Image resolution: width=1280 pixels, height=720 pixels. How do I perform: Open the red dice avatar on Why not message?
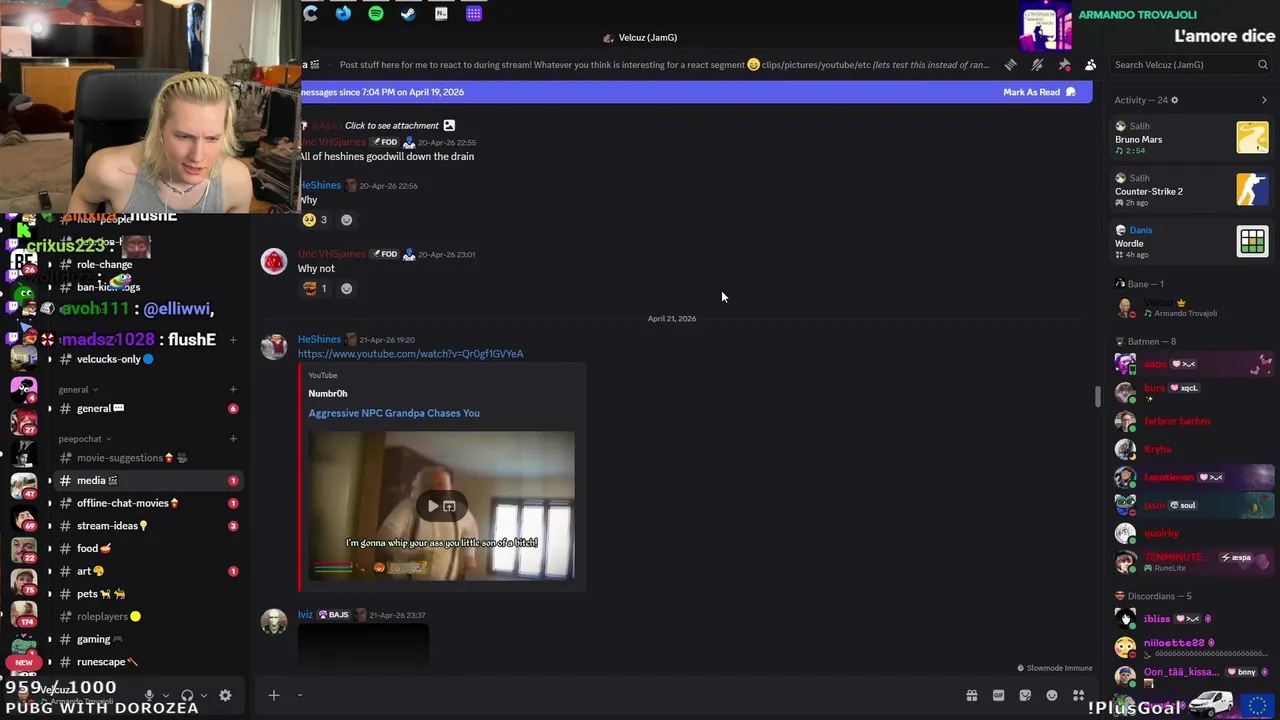(274, 261)
